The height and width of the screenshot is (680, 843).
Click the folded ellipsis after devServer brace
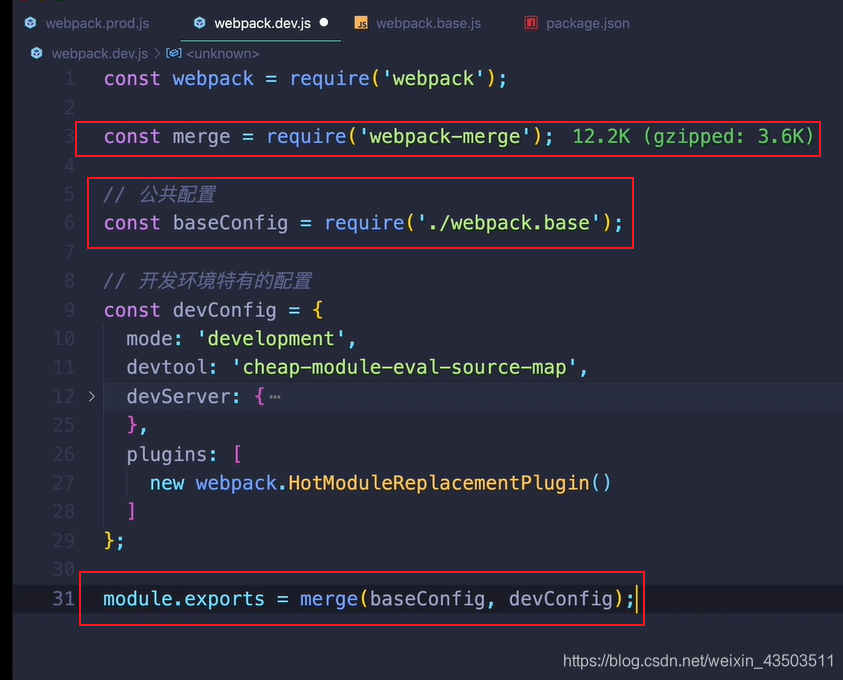click(x=275, y=397)
